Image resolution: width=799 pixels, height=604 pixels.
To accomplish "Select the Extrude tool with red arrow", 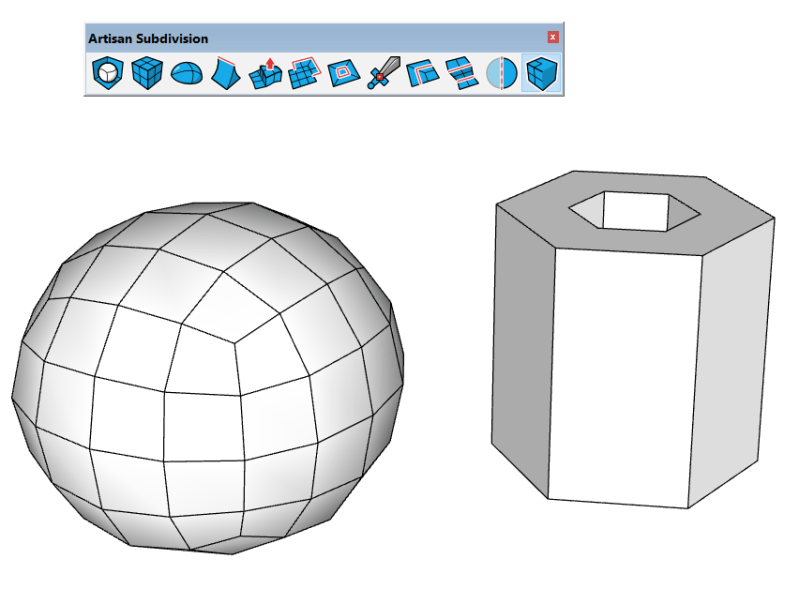I will coord(265,73).
